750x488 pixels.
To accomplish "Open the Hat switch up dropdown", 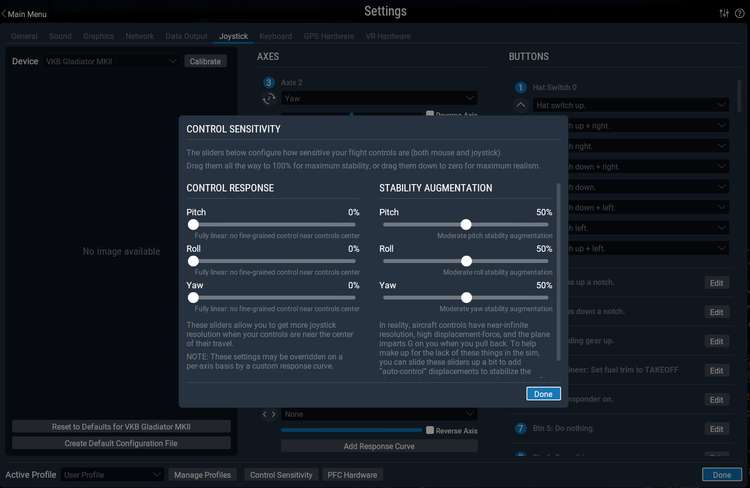I will point(630,105).
